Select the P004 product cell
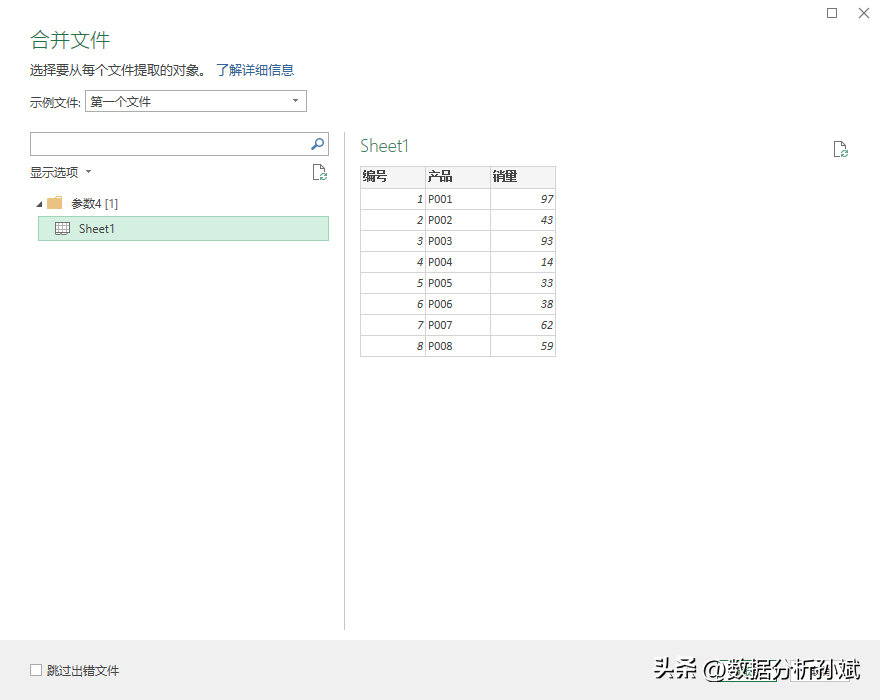The image size is (880, 700). pyautogui.click(x=458, y=262)
